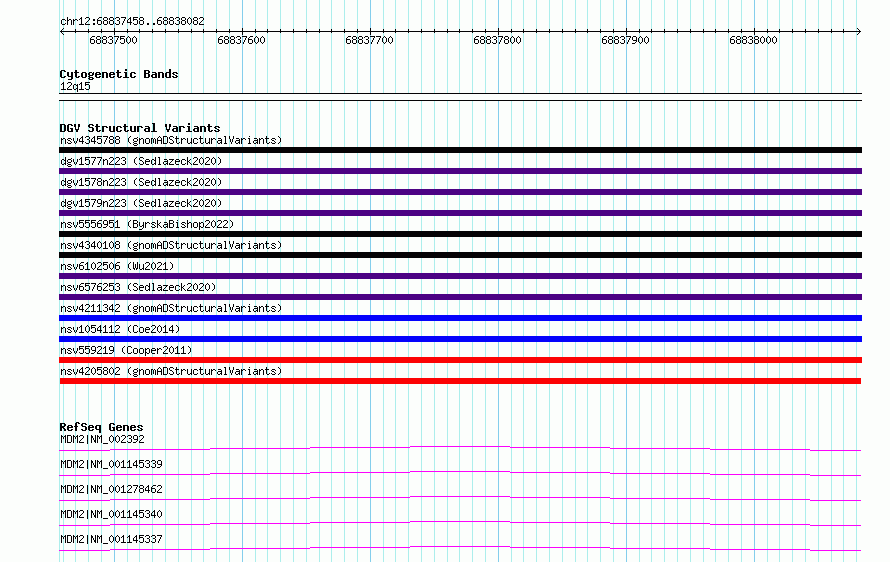The image size is (890, 562).
Task: Click the nsv4205802 gnomAD variant label
Action: [171, 371]
